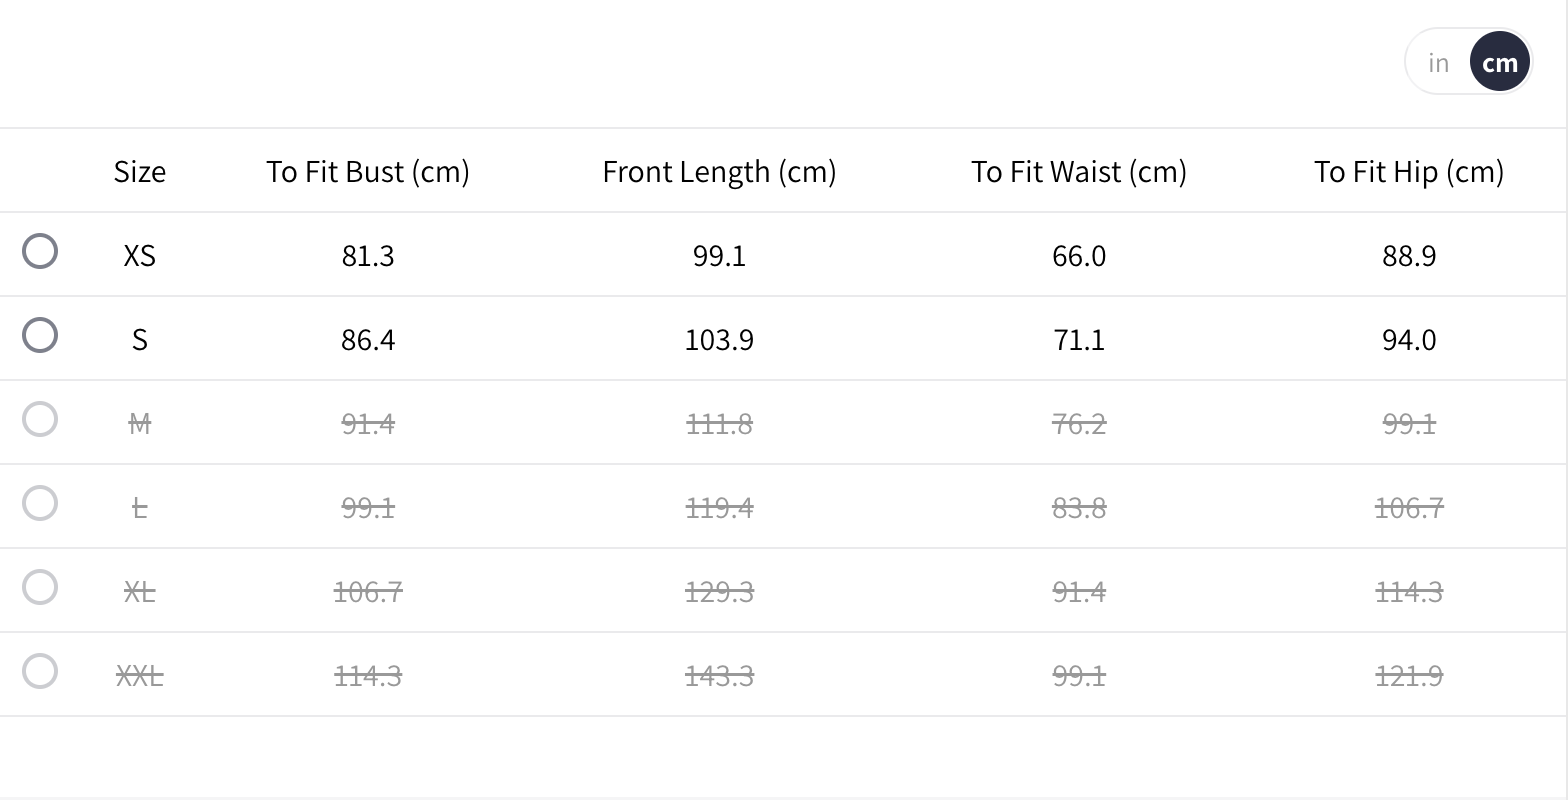
Task: Click the To Fit Bust column header
Action: tap(368, 171)
